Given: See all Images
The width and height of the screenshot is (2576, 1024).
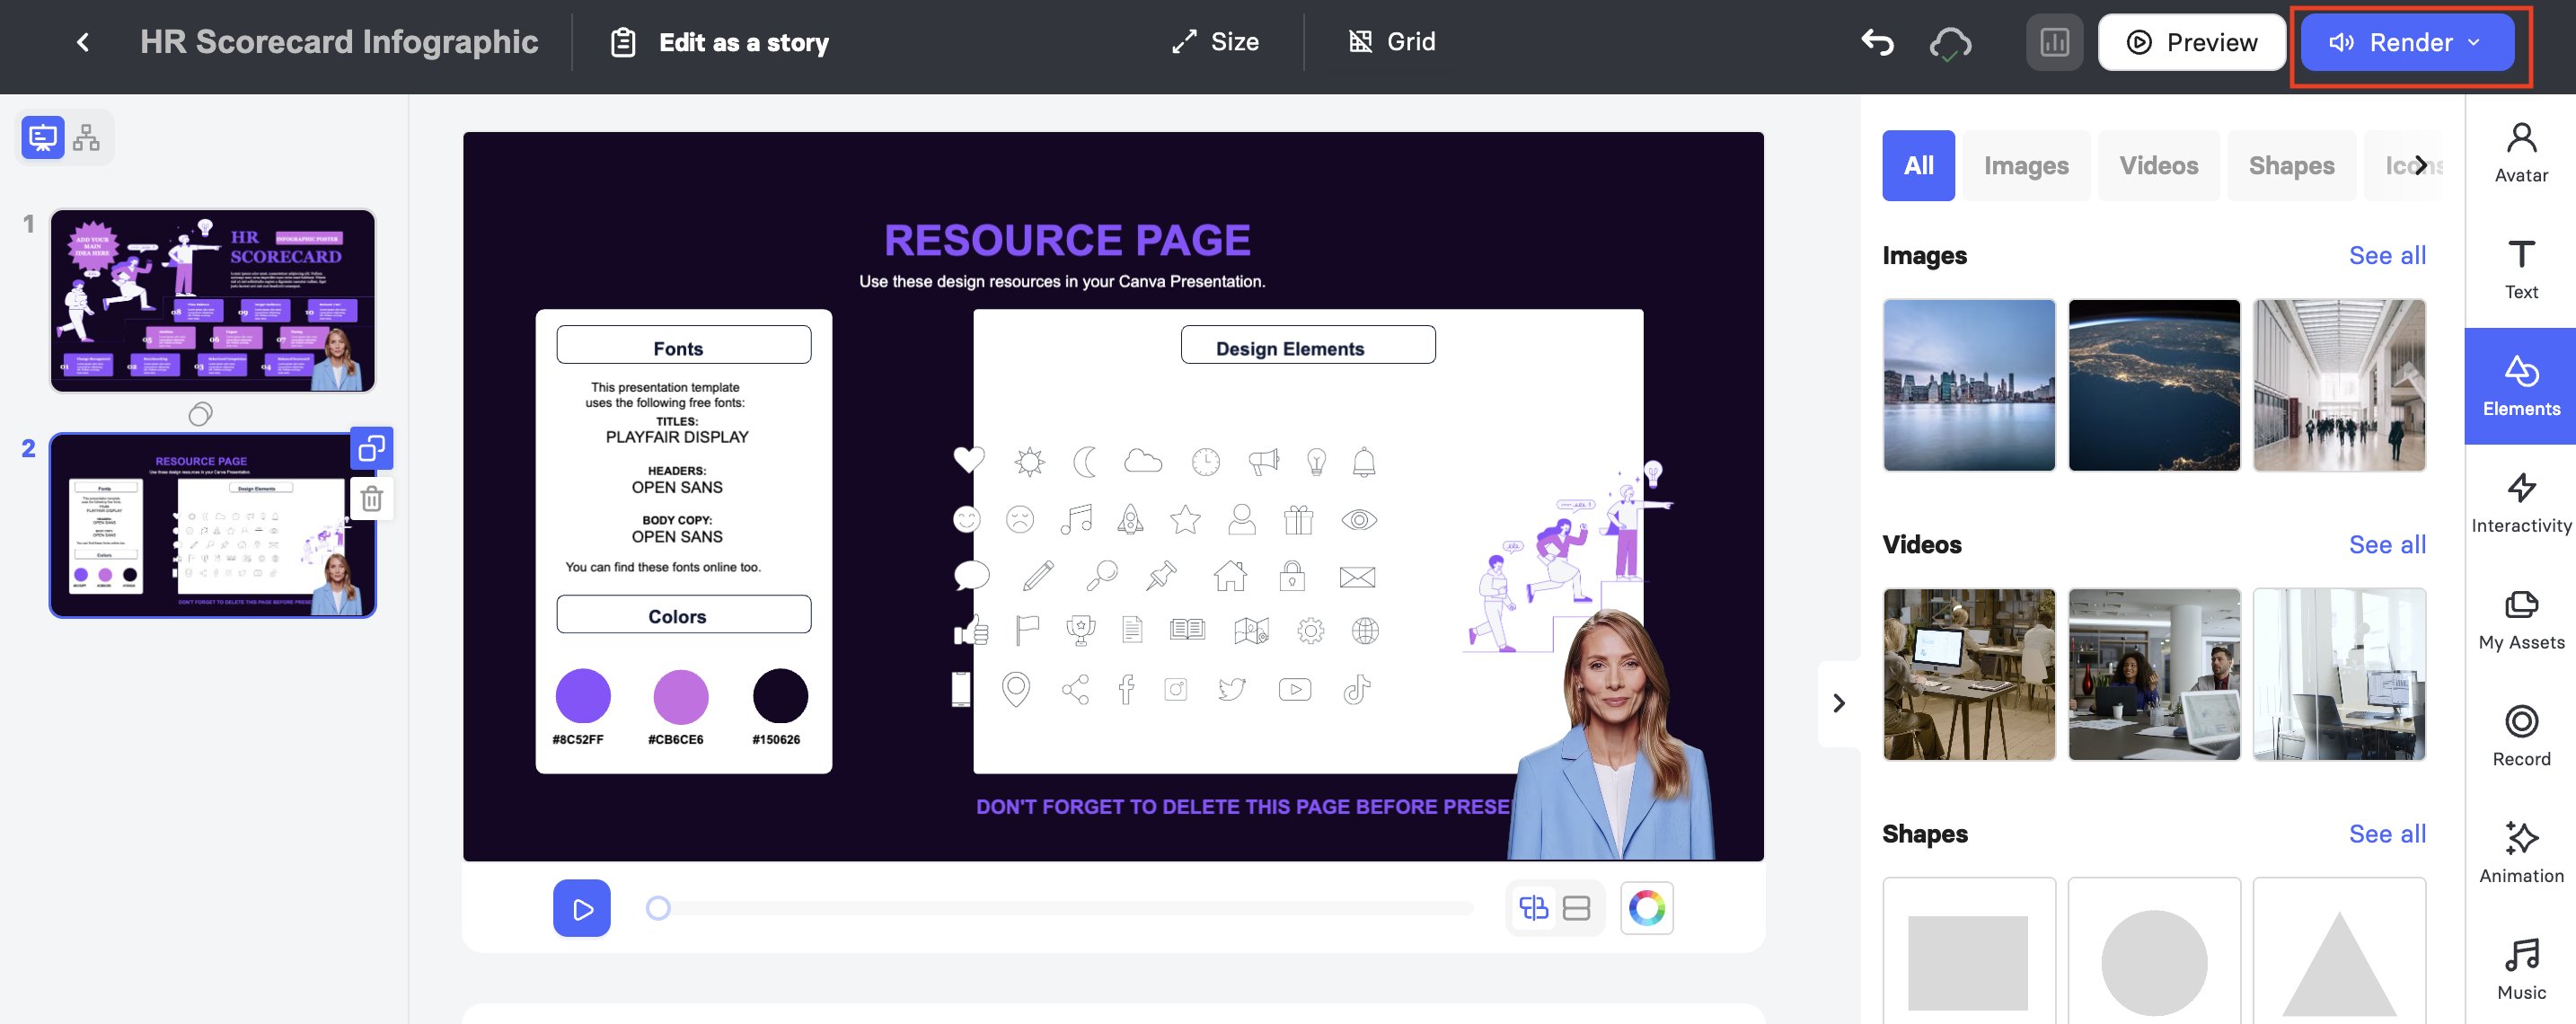Looking at the screenshot, I should tap(2387, 255).
